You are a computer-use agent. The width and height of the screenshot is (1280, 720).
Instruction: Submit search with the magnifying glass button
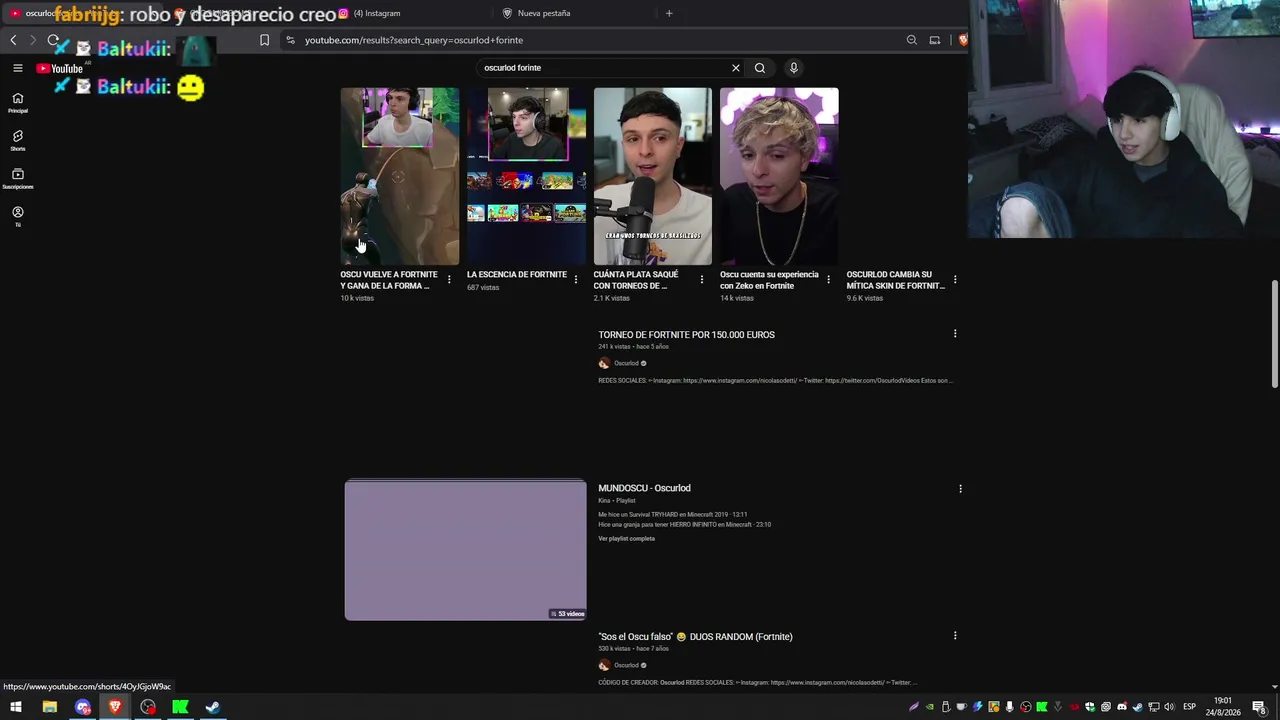point(760,68)
